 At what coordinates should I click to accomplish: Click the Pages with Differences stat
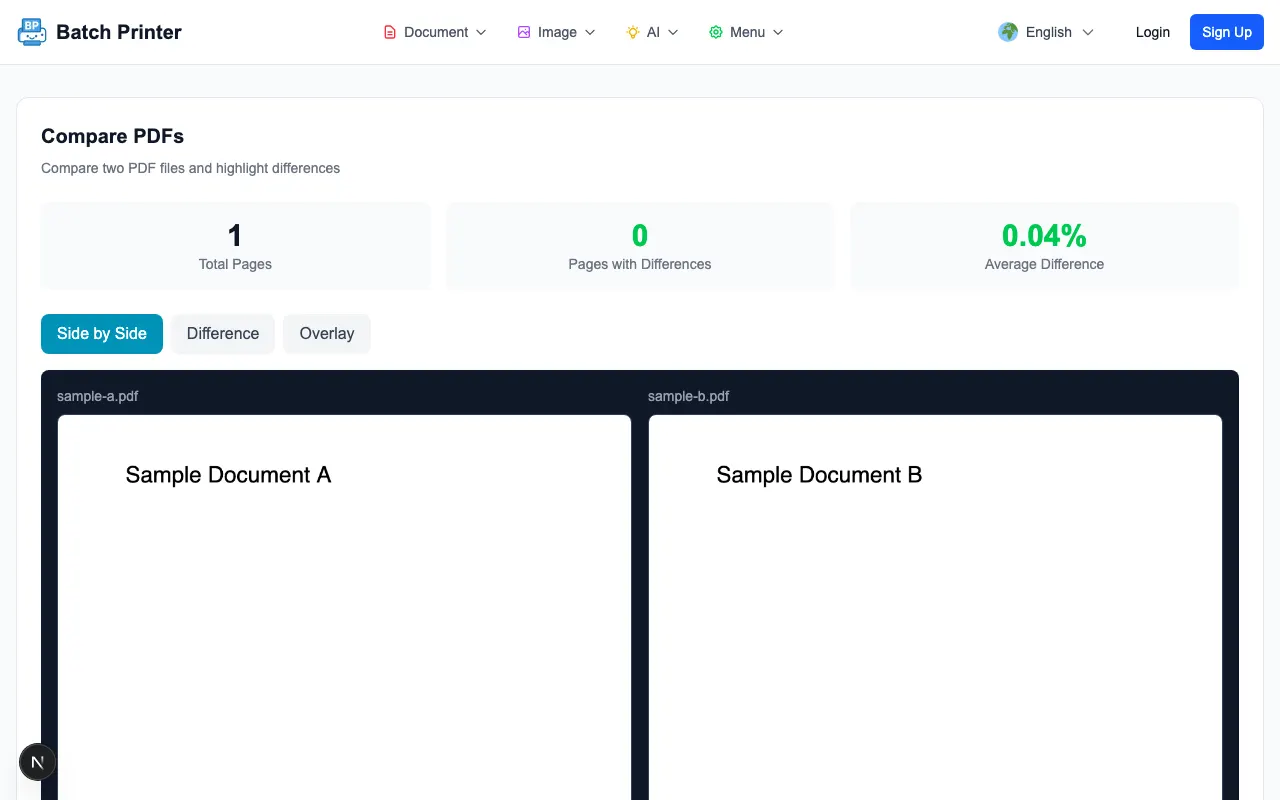[x=640, y=246]
